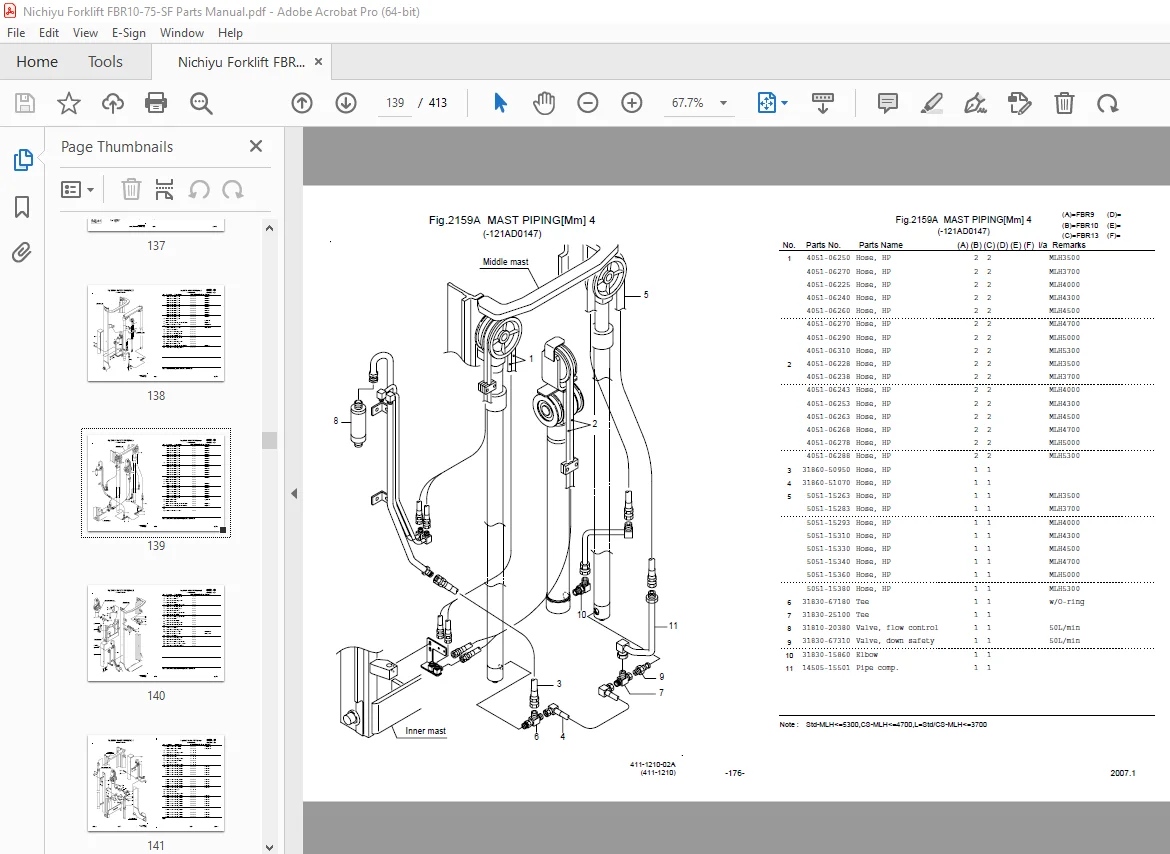Choose the Selection arrow tool

pos(500,103)
